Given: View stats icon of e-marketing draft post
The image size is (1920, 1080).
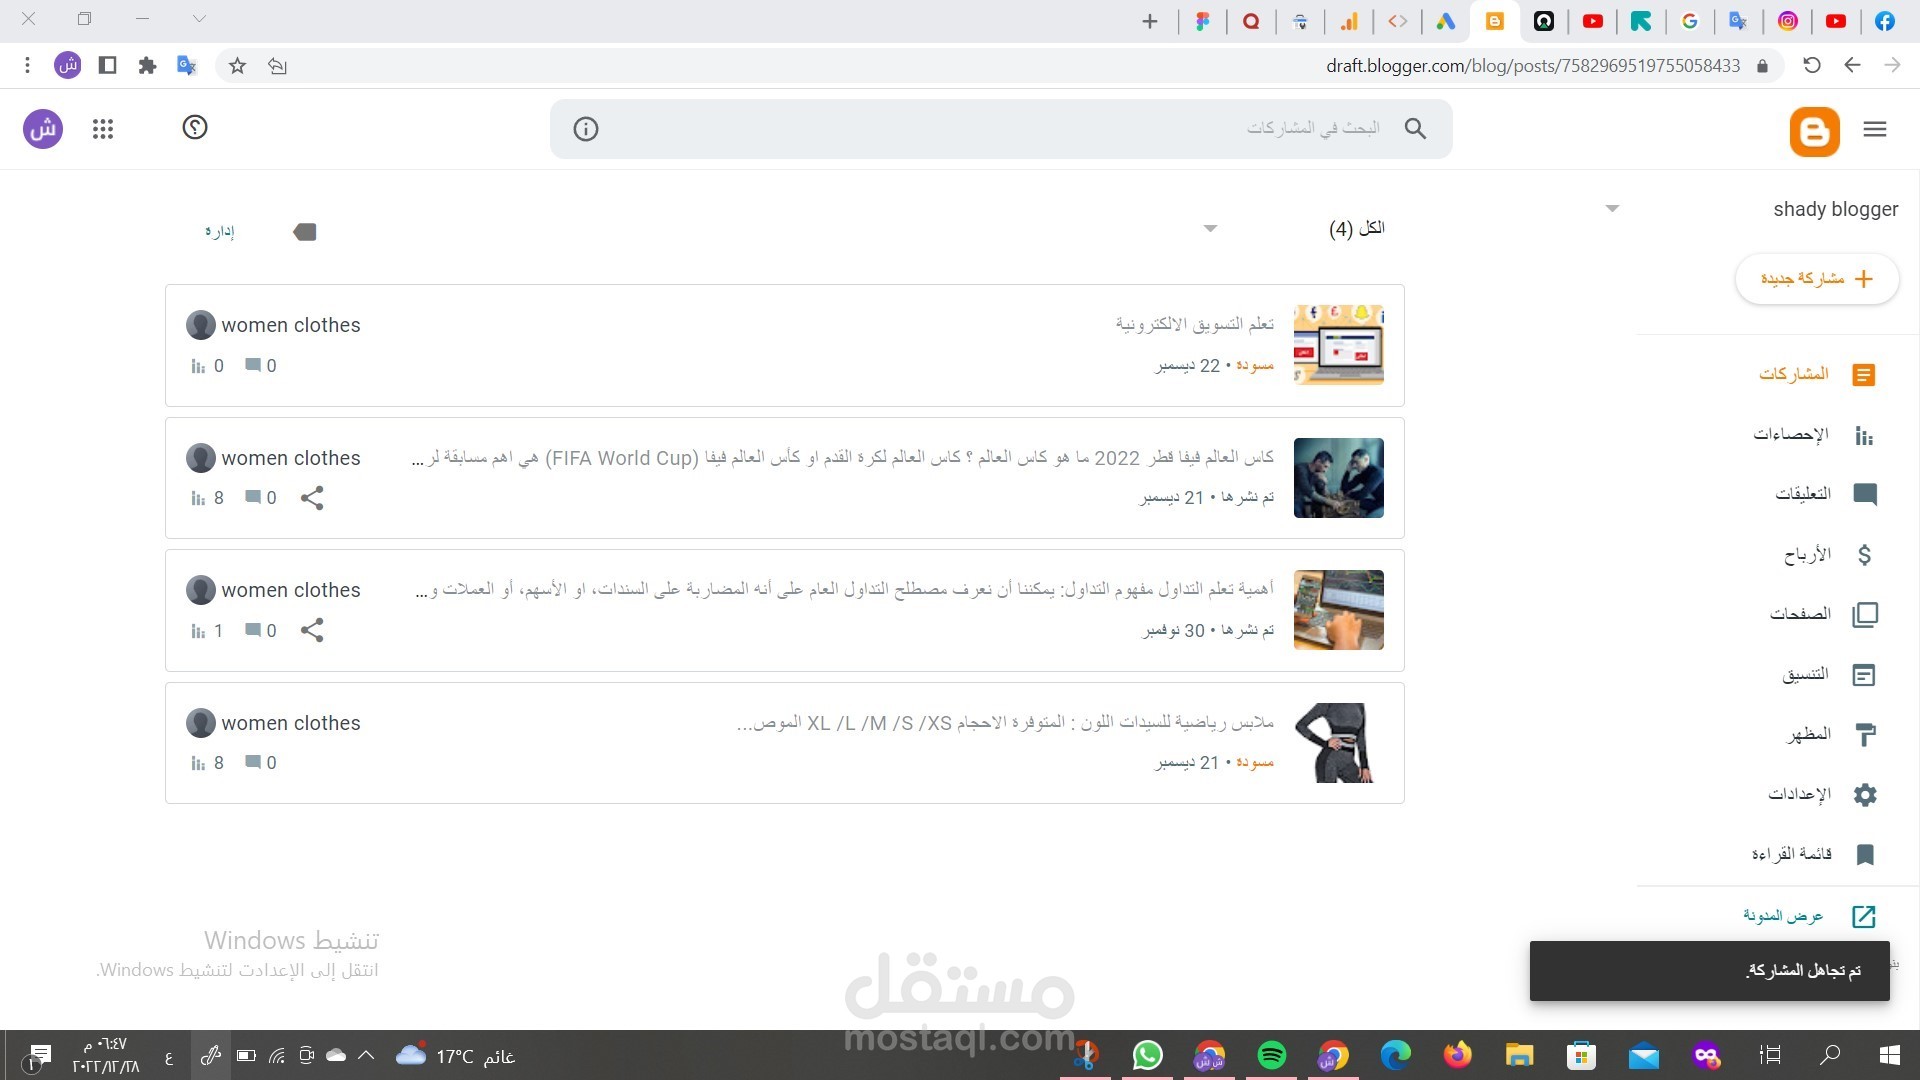Looking at the screenshot, I should click(198, 366).
